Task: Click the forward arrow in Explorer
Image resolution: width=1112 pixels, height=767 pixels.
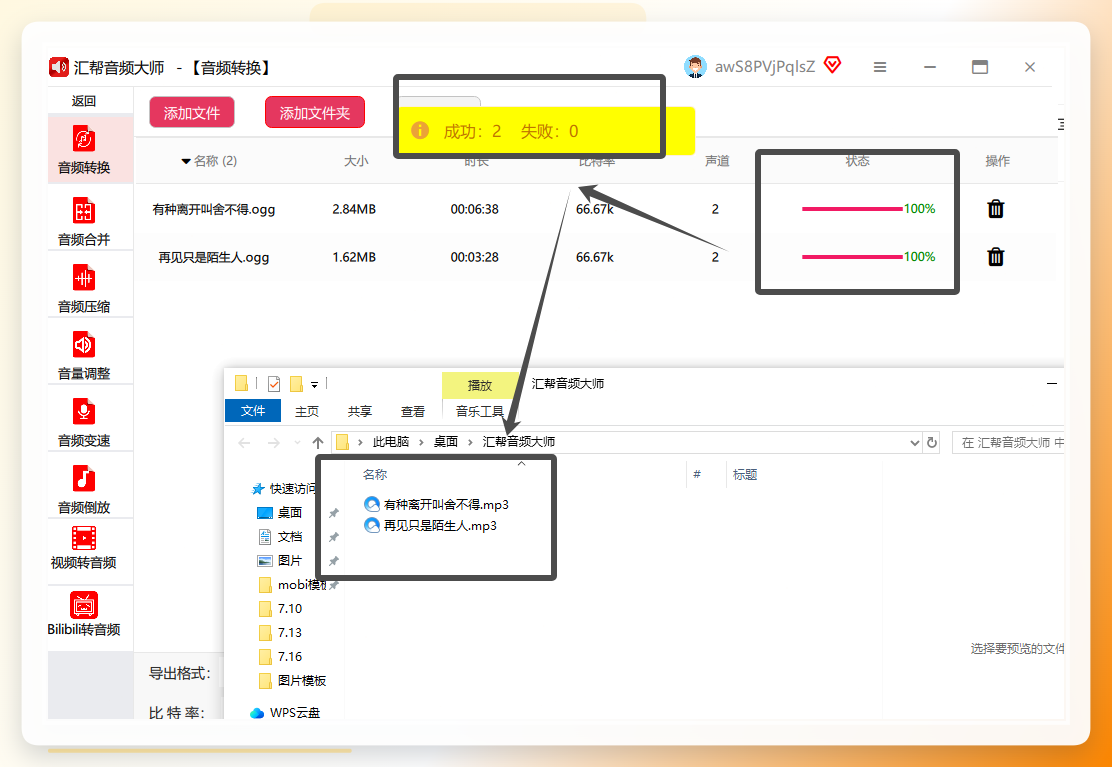Action: pyautogui.click(x=273, y=443)
